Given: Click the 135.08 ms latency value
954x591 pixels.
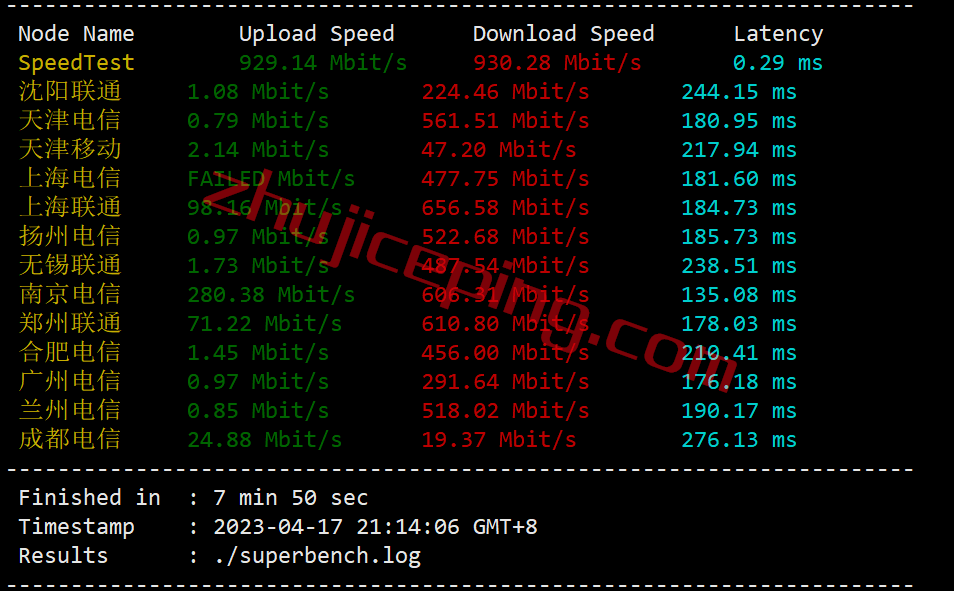Looking at the screenshot, I should 739,295.
